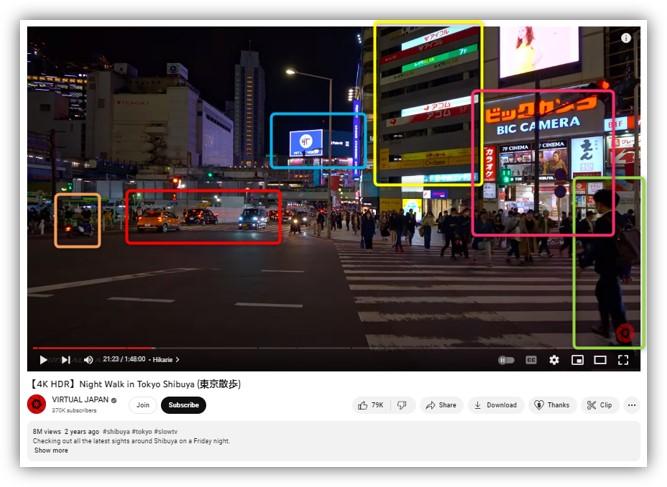
Task: Click the 370K subscribers text
Action: click(x=74, y=410)
